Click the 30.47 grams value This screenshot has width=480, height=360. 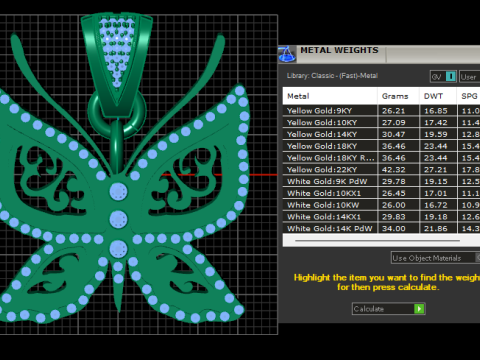(x=394, y=134)
